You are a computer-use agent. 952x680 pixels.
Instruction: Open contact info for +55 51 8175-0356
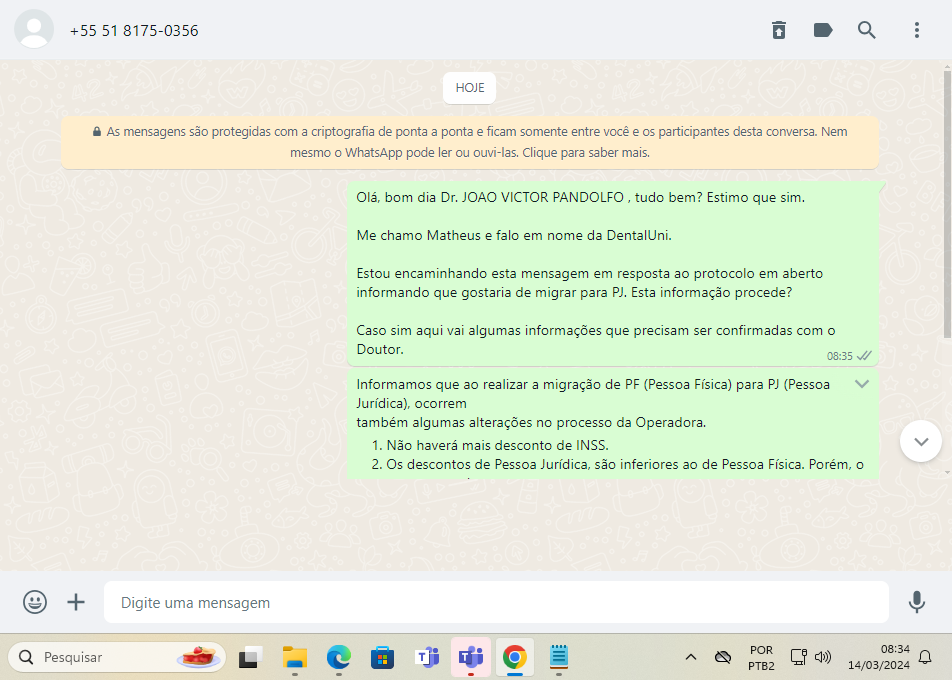[x=134, y=31]
